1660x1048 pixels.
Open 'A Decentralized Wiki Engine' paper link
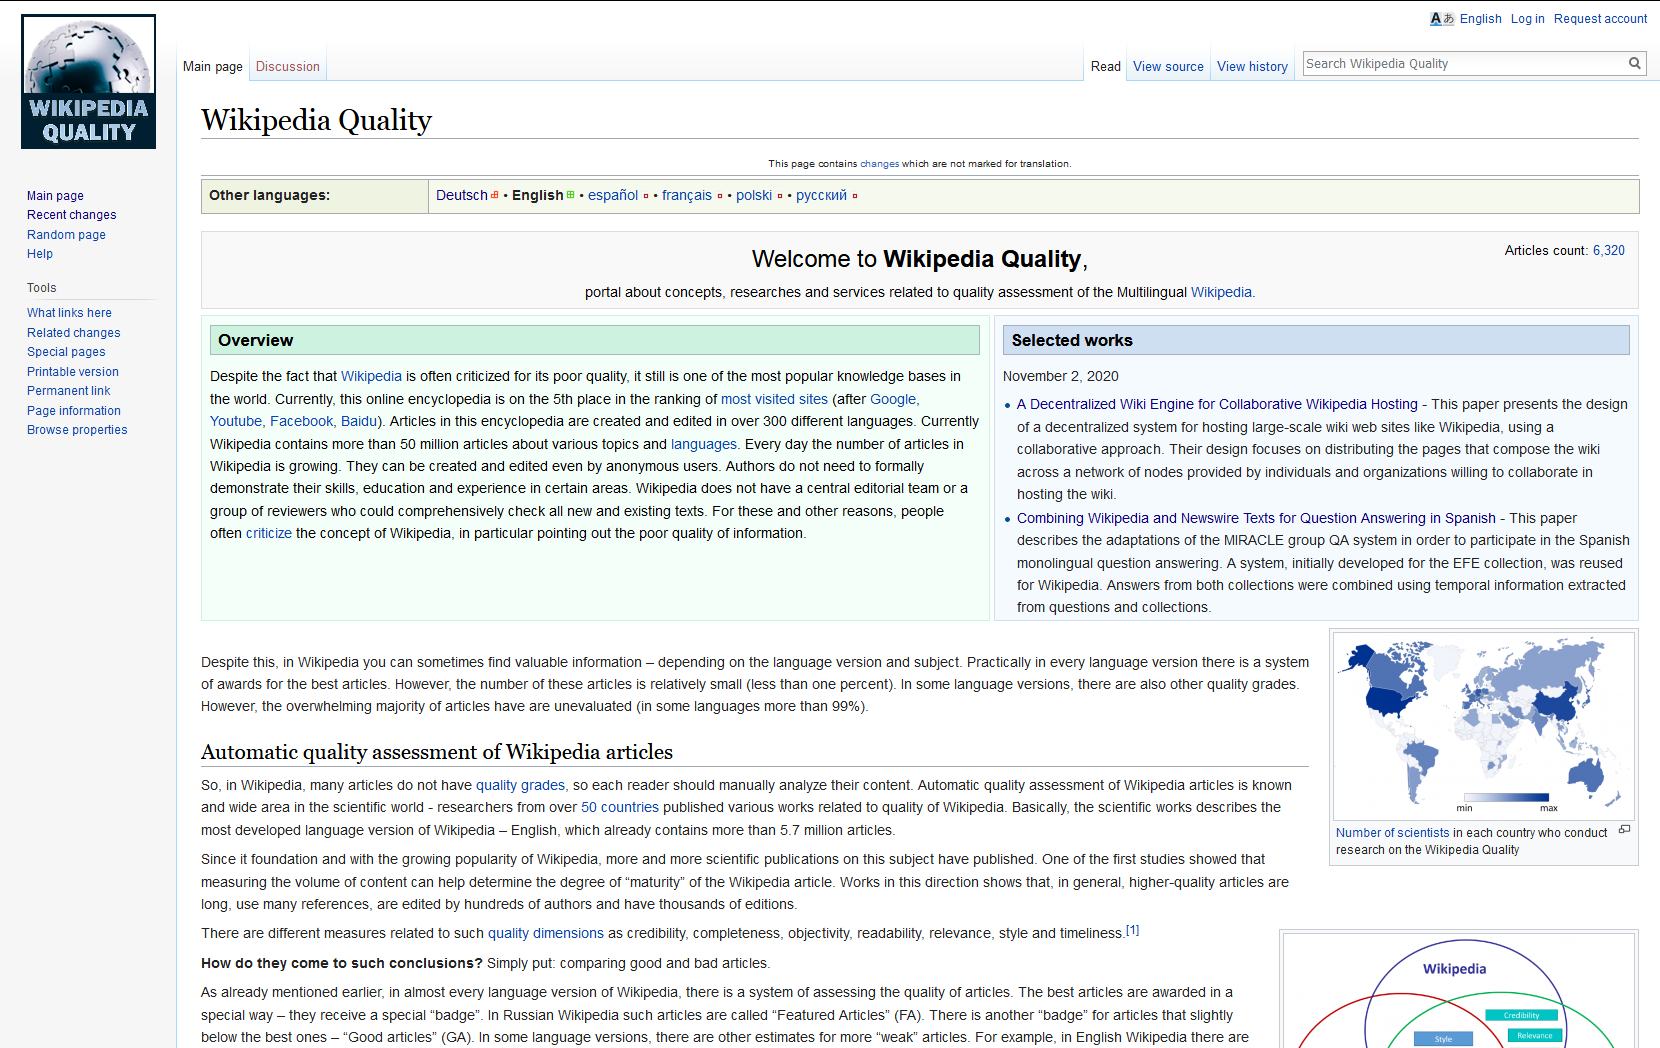pos(1217,405)
